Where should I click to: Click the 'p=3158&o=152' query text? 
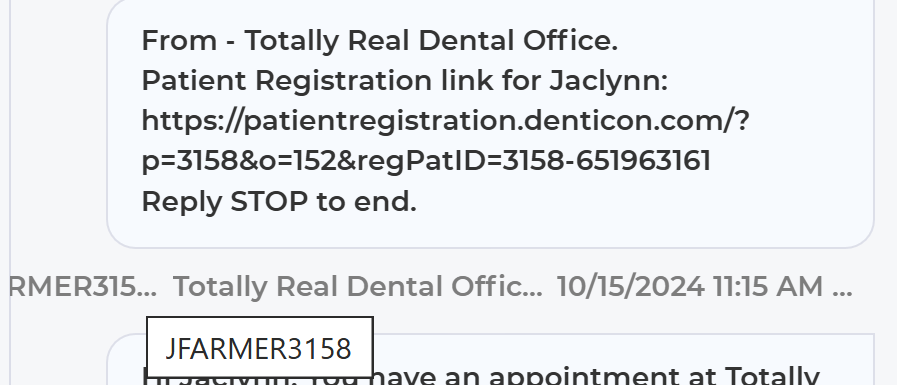239,161
